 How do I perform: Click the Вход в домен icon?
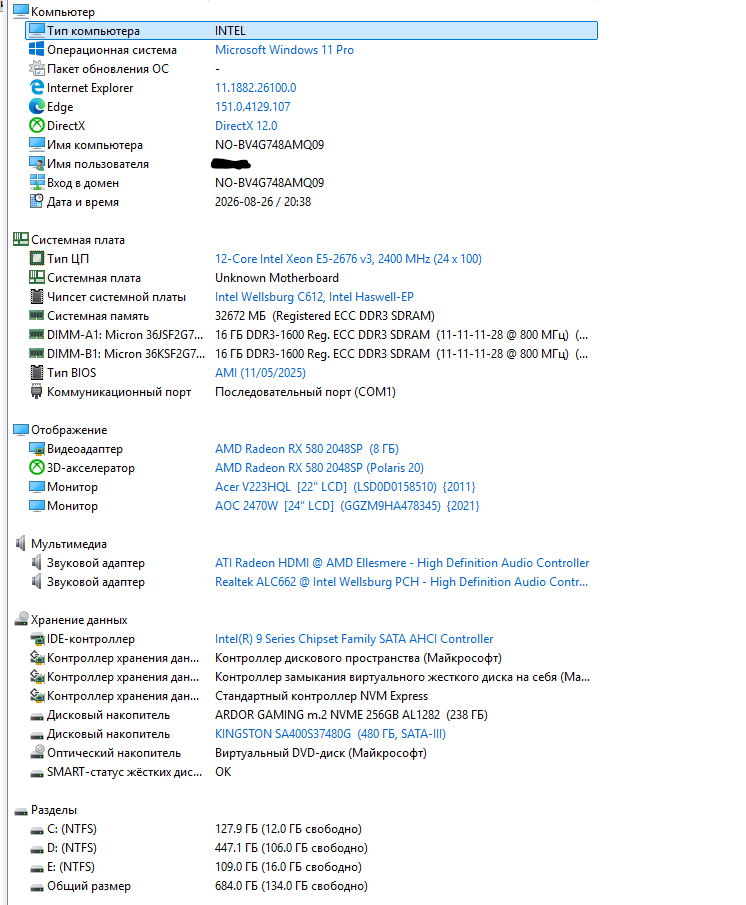[x=36, y=183]
